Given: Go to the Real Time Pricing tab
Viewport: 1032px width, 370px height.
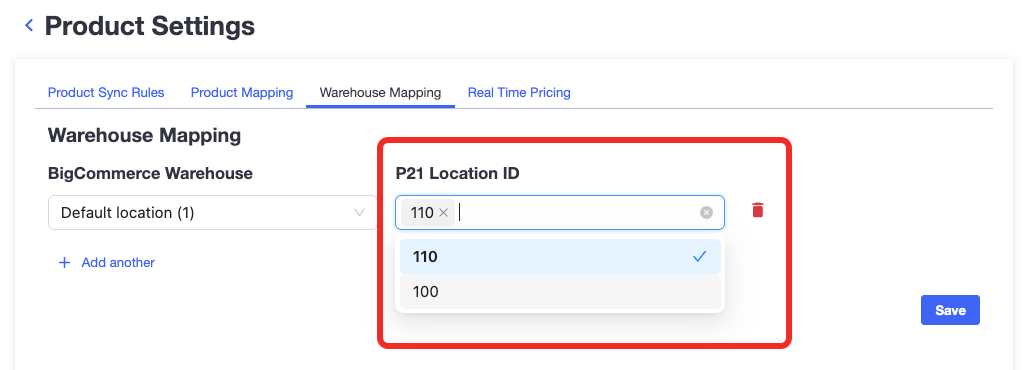Looking at the screenshot, I should click(519, 93).
